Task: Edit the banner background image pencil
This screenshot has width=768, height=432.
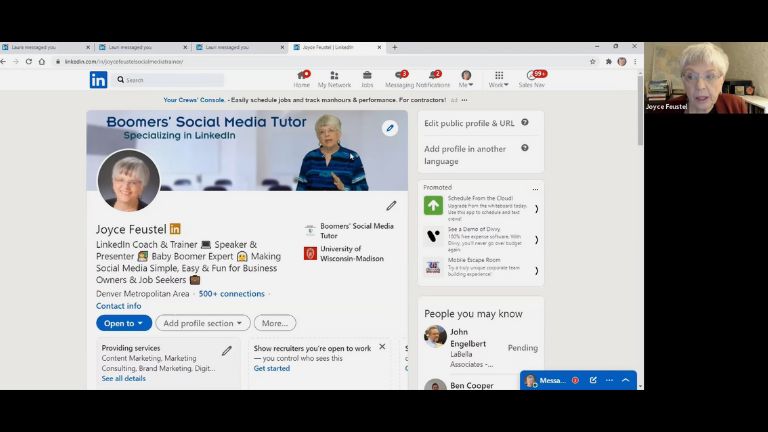Action: pyautogui.click(x=390, y=128)
